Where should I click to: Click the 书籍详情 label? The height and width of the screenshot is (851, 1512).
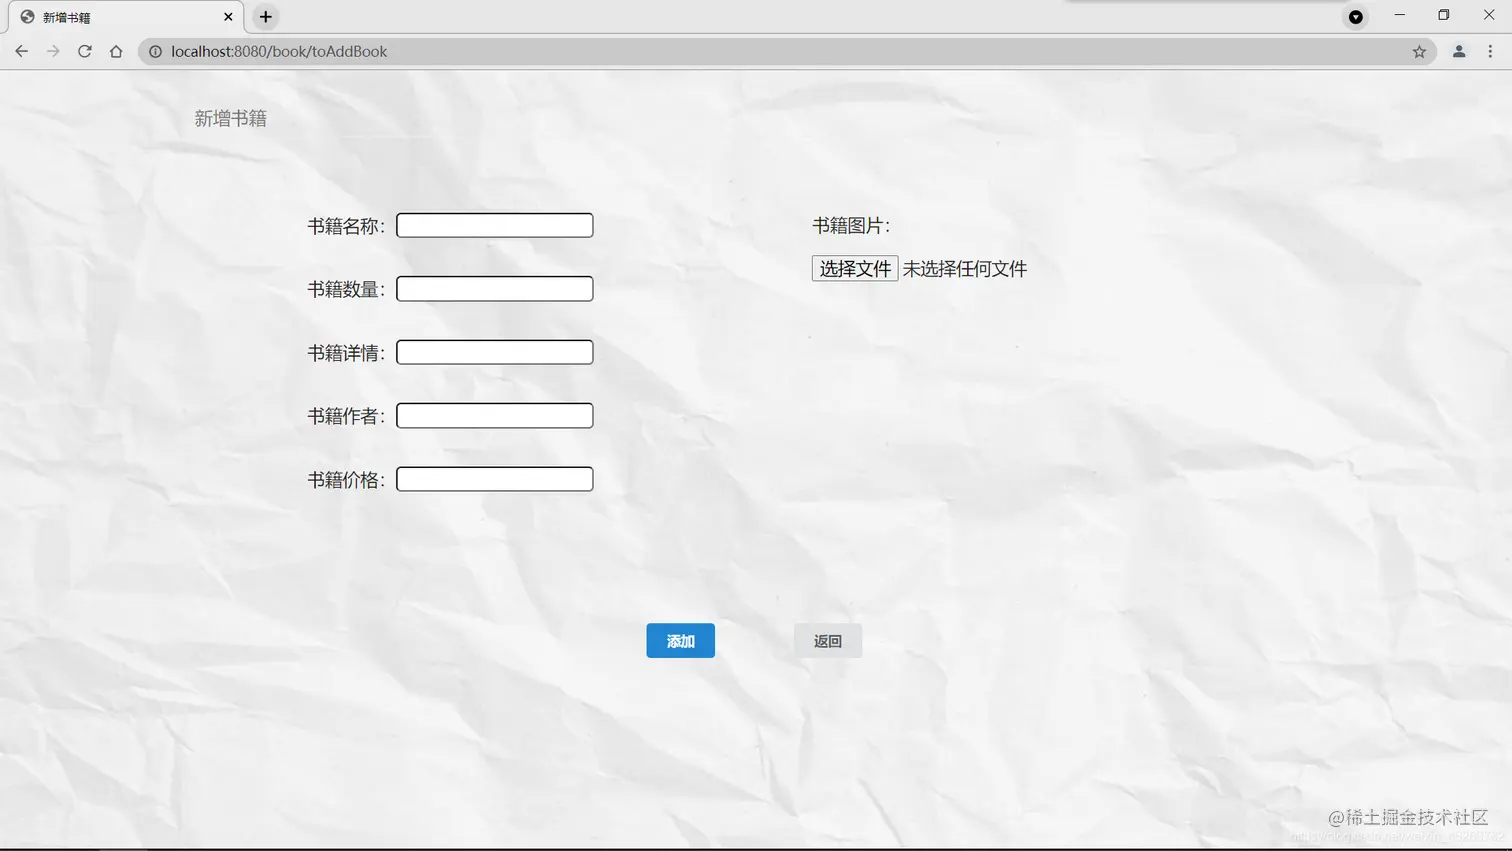click(x=346, y=353)
